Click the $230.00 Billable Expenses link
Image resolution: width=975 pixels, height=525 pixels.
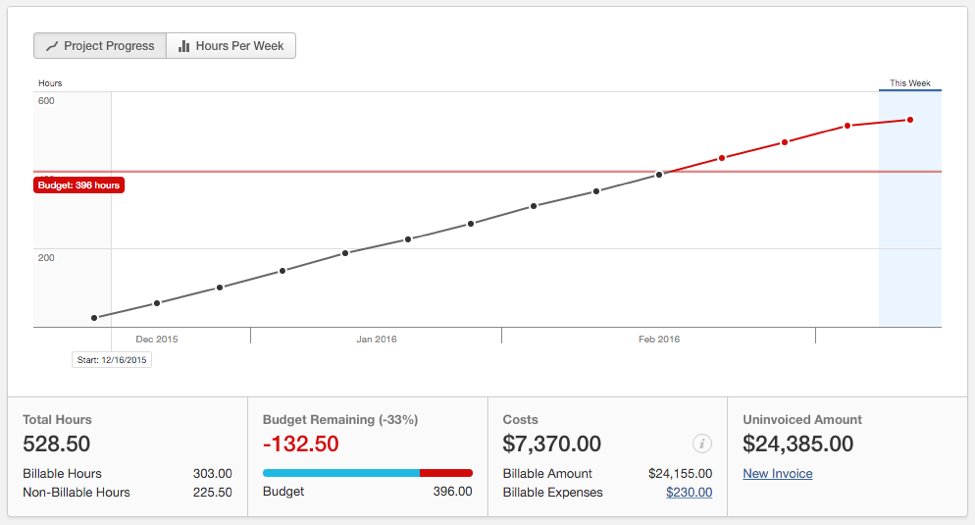click(688, 492)
